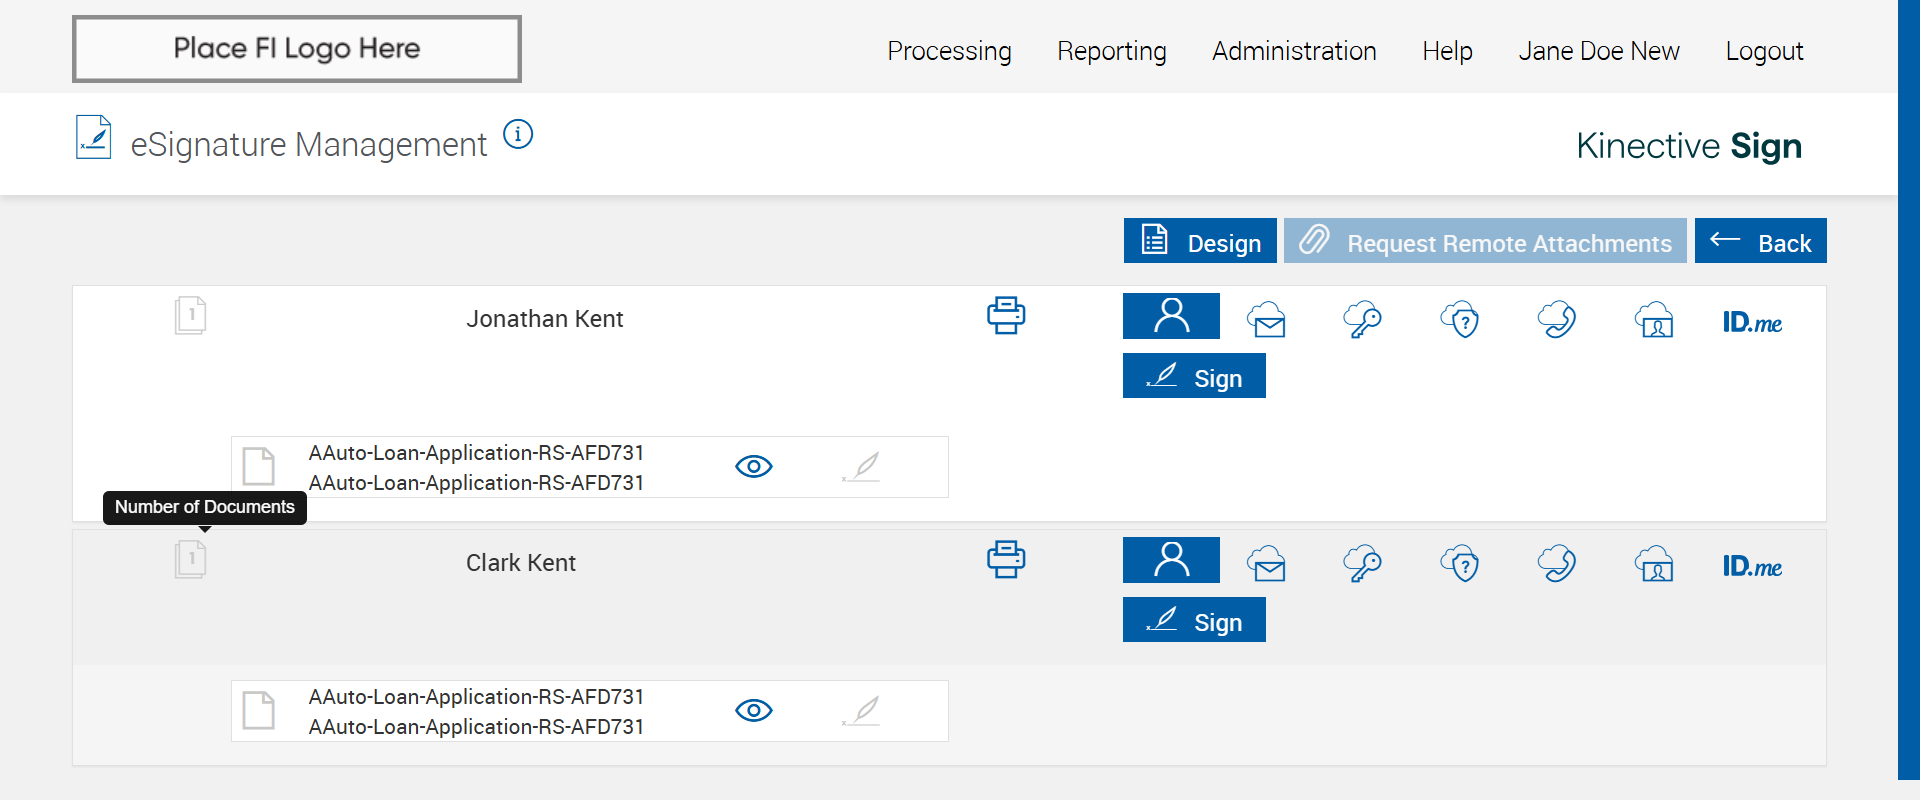Image resolution: width=1920 pixels, height=800 pixels.
Task: Open the Administration menu
Action: tap(1294, 51)
